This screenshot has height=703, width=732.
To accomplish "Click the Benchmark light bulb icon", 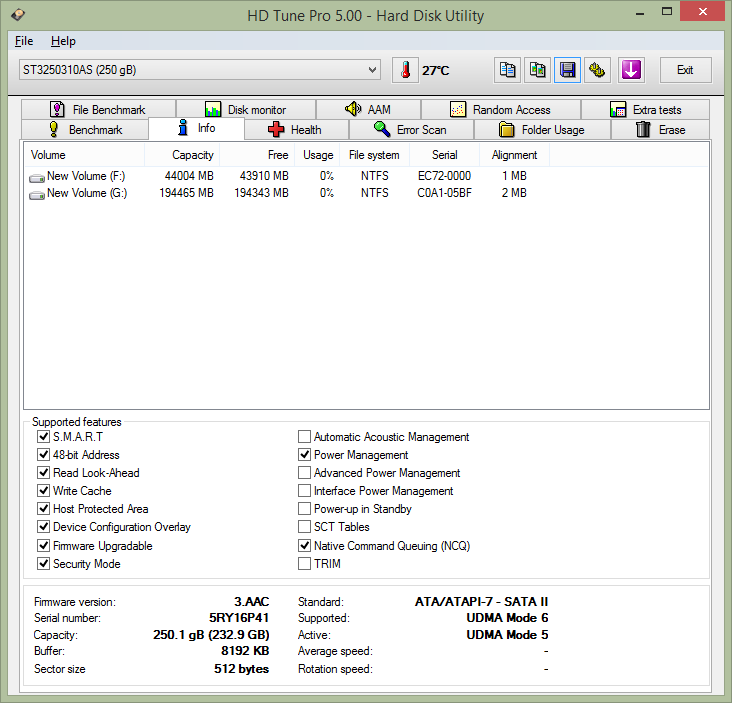I will [x=54, y=129].
